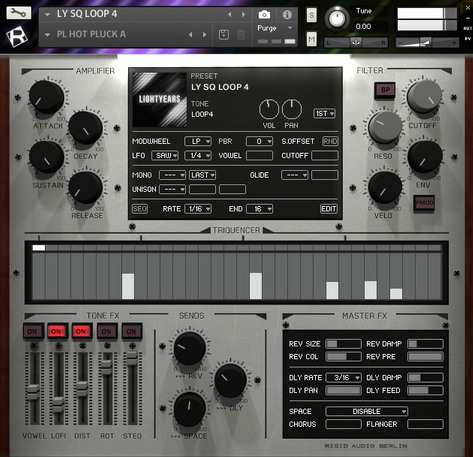Click the GLIDE amount value field
The image size is (473, 457).
tap(325, 175)
